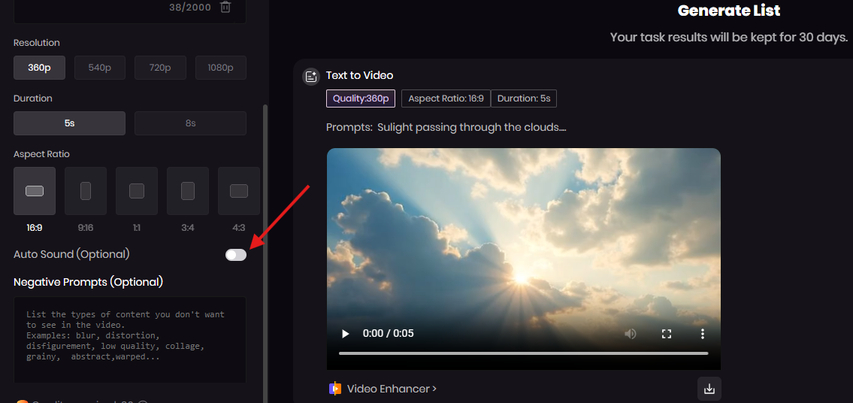Toggle Auto Sound switch
Image resolution: width=853 pixels, height=403 pixels.
pos(236,255)
